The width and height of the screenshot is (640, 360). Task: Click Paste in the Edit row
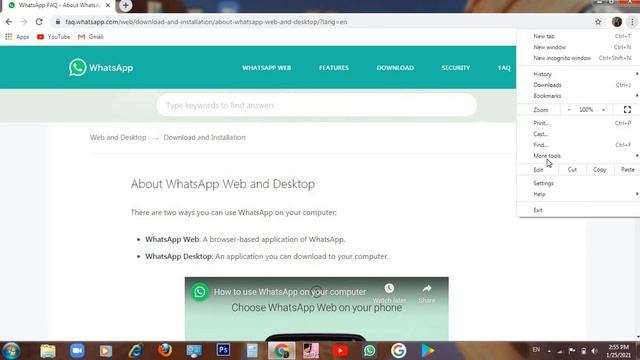[627, 169]
